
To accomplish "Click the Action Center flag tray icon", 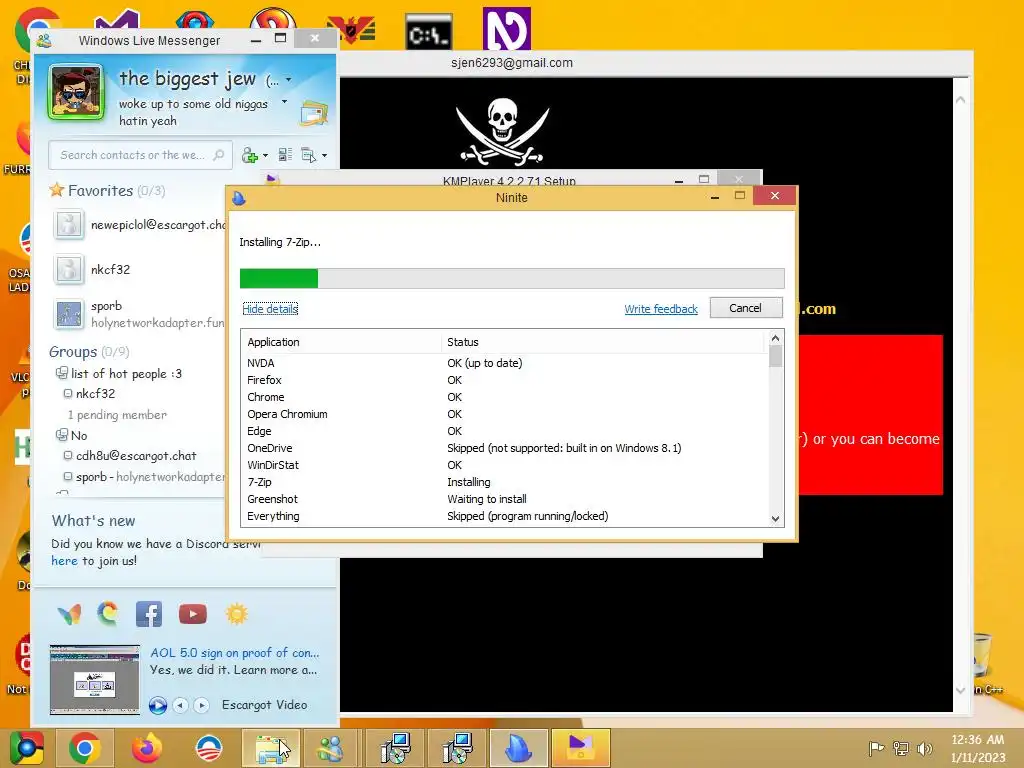I will coord(876,748).
